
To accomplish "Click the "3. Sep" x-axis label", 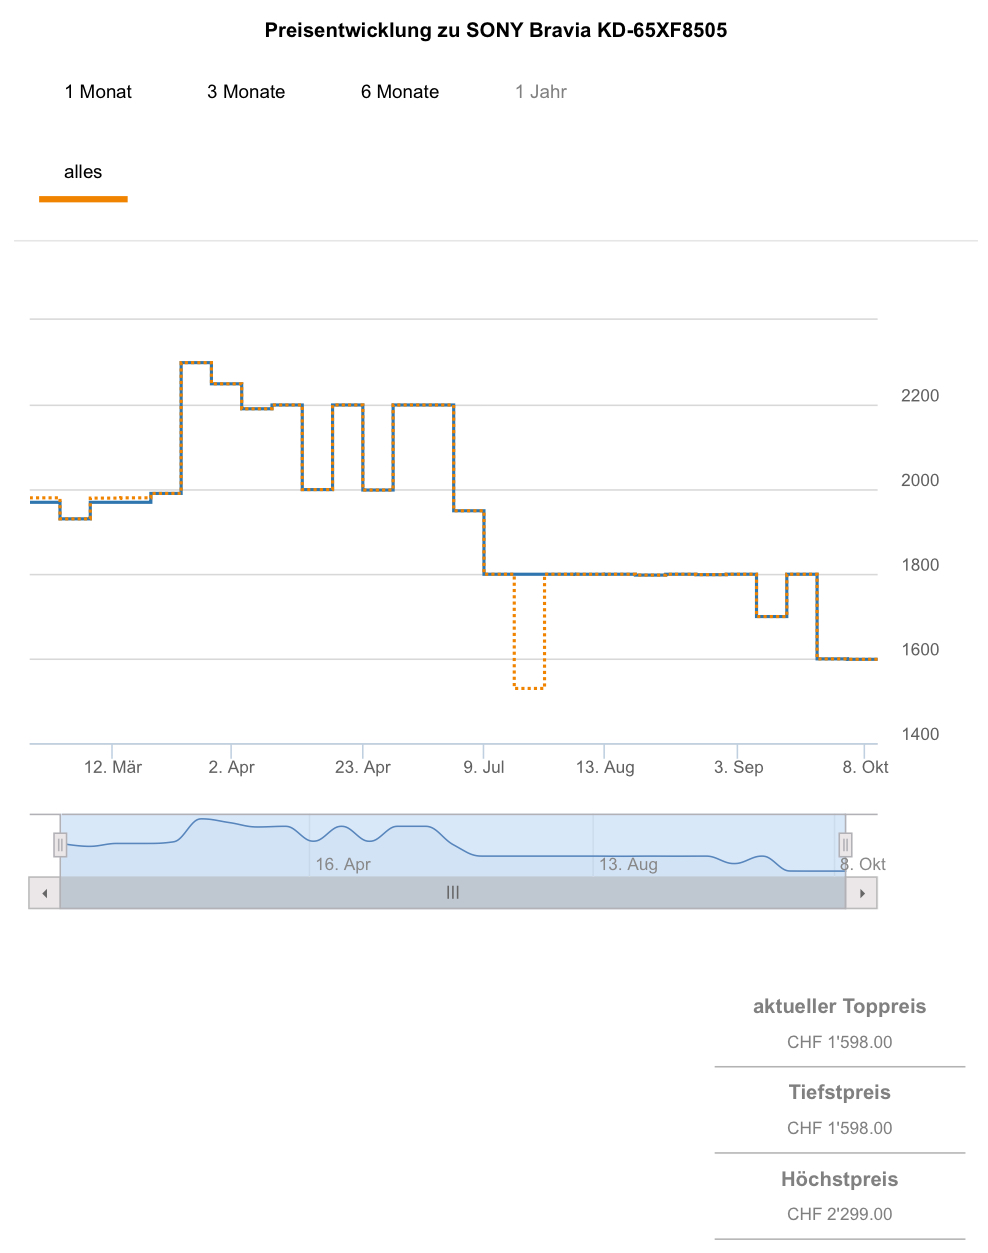I will point(738,767).
